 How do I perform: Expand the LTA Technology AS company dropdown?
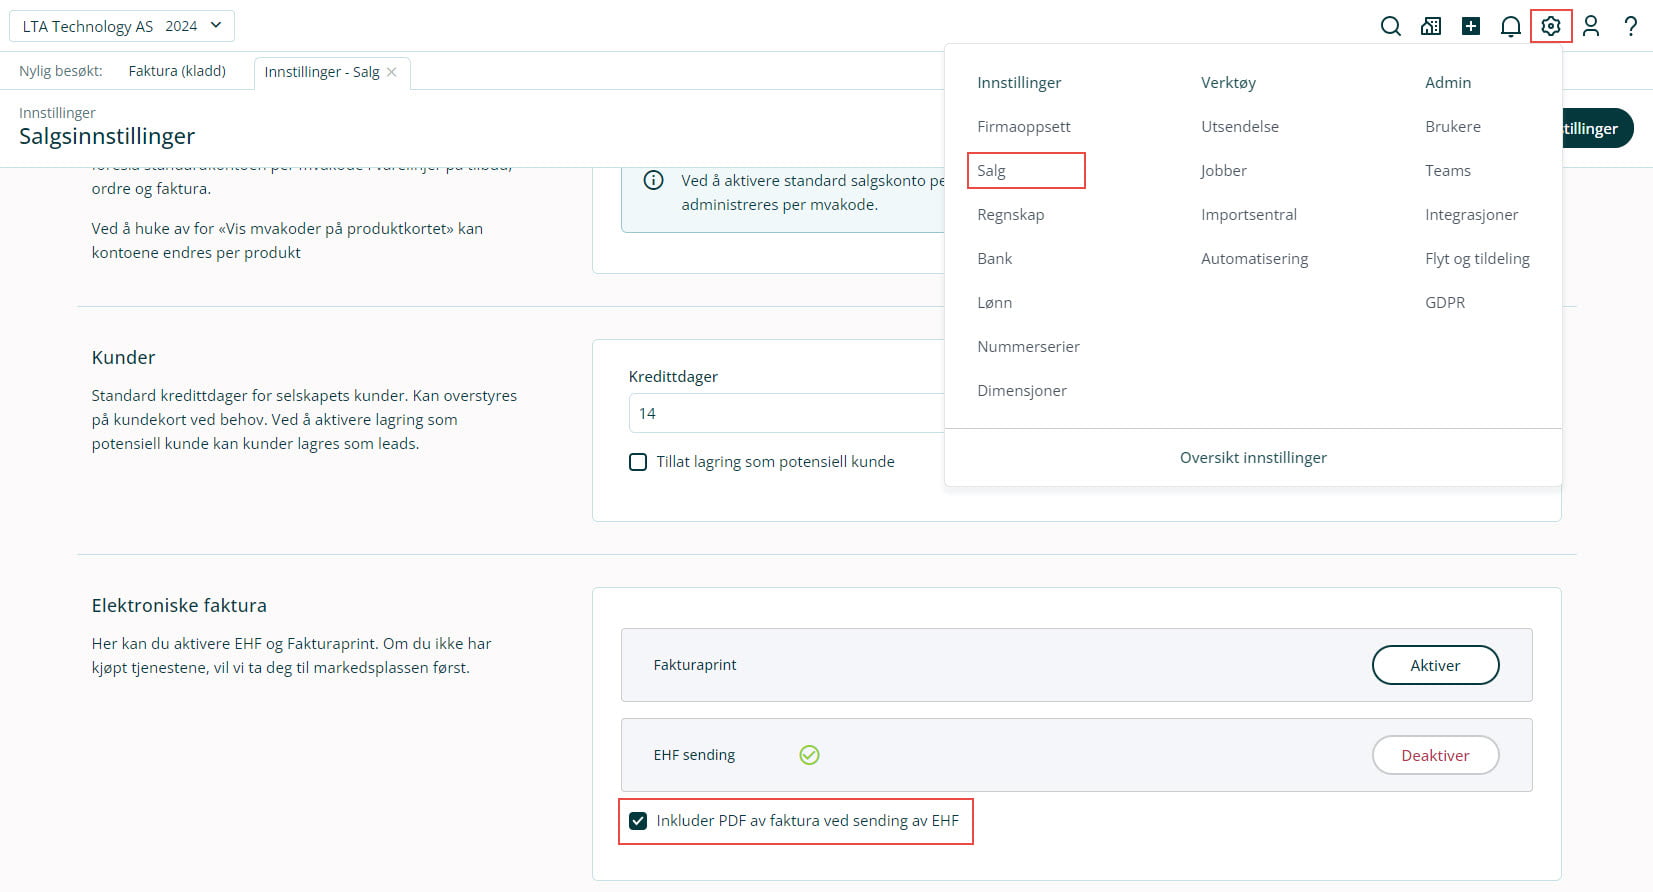point(122,26)
